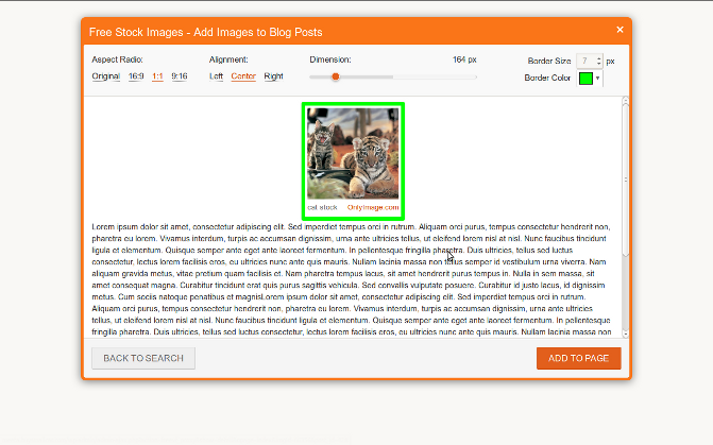The width and height of the screenshot is (713, 445).
Task: Choose the 16:9 aspect ratio
Action: (x=135, y=76)
